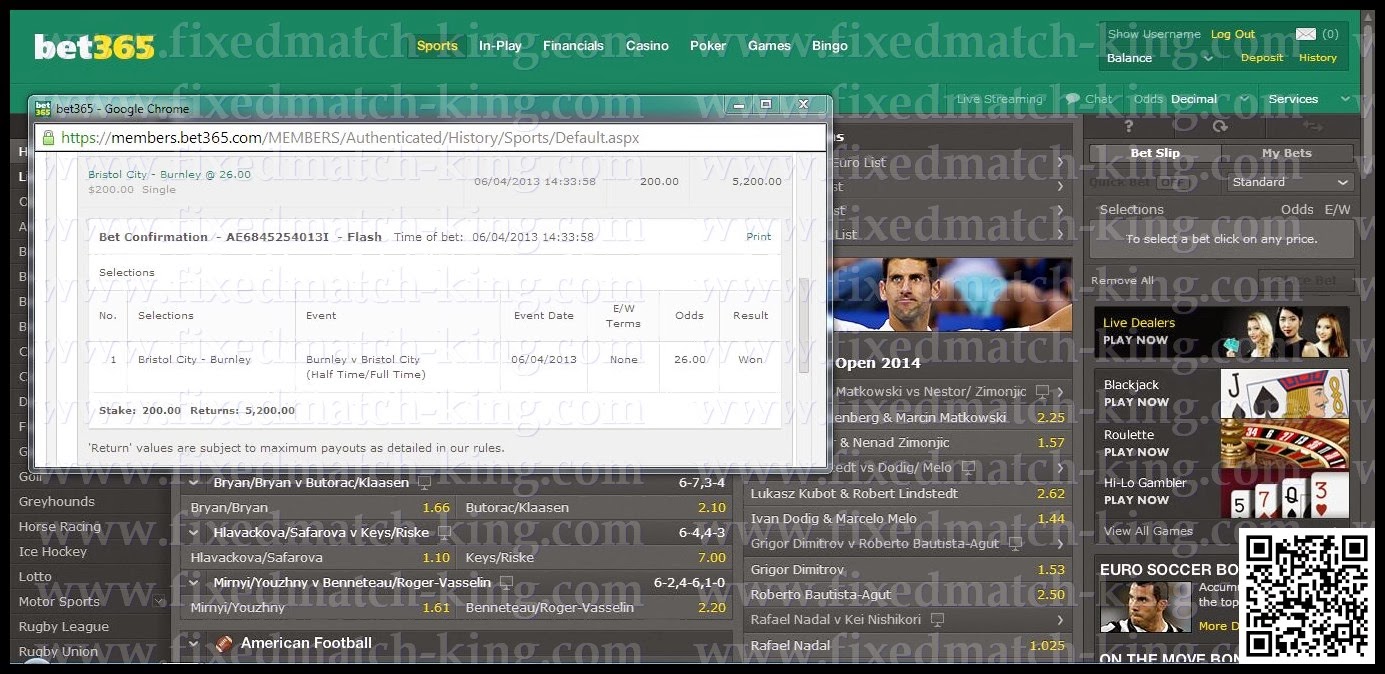Select Bryan/Bryan odds 1.66
Screen dimensions: 1385x674
(x=436, y=508)
